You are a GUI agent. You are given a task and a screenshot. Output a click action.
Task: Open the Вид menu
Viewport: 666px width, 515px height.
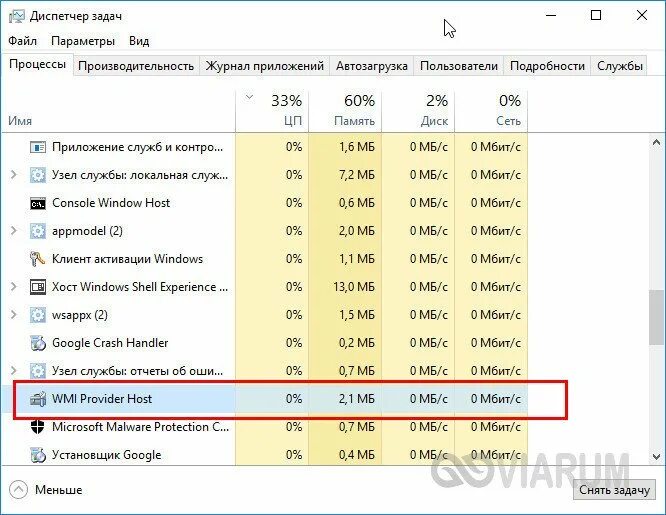coord(139,41)
